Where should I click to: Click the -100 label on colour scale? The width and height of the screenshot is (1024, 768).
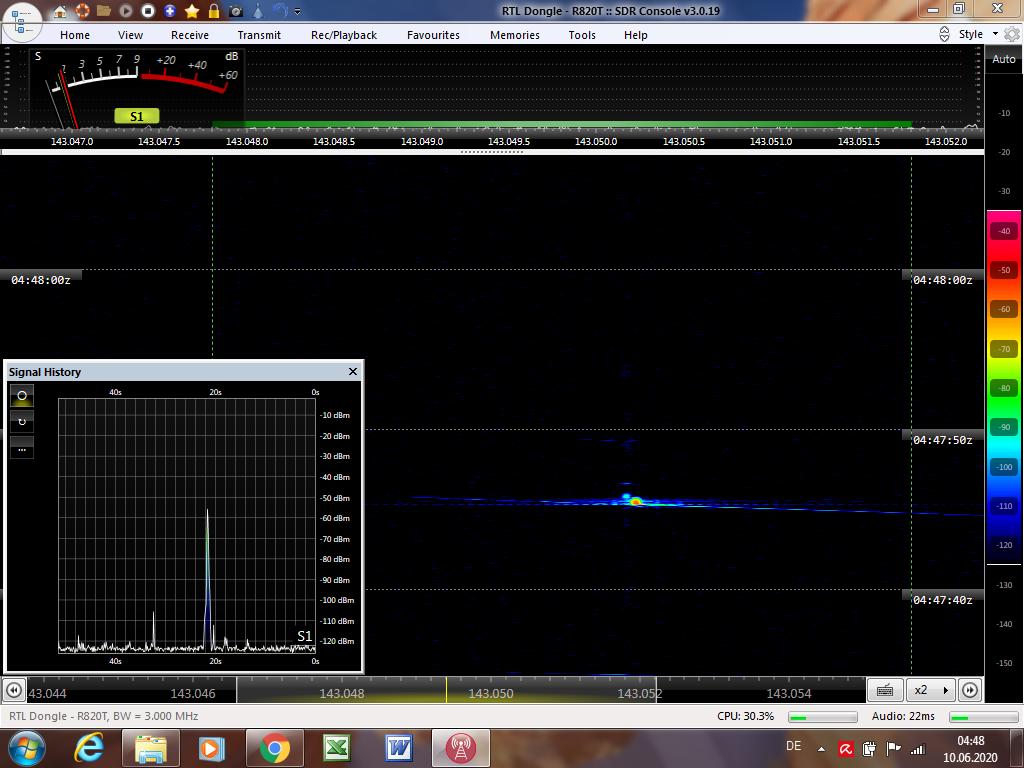[x=1004, y=467]
